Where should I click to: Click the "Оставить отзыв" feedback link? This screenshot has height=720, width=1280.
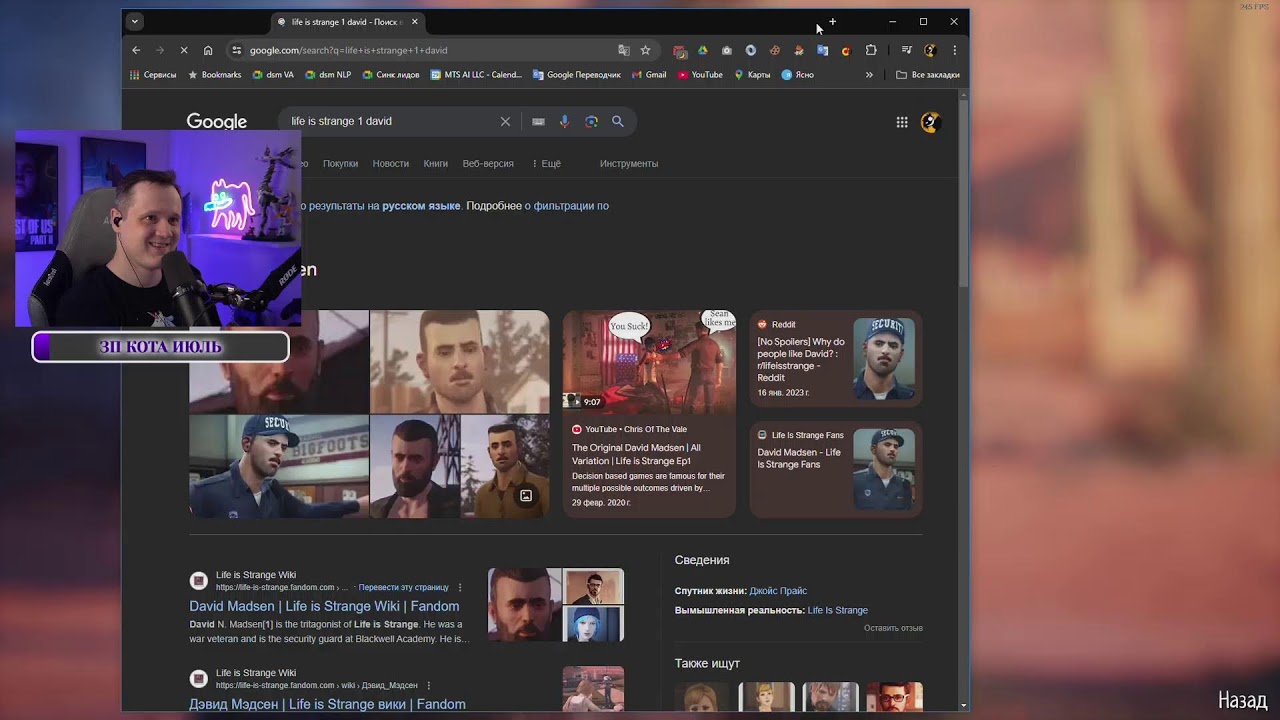pyautogui.click(x=893, y=628)
